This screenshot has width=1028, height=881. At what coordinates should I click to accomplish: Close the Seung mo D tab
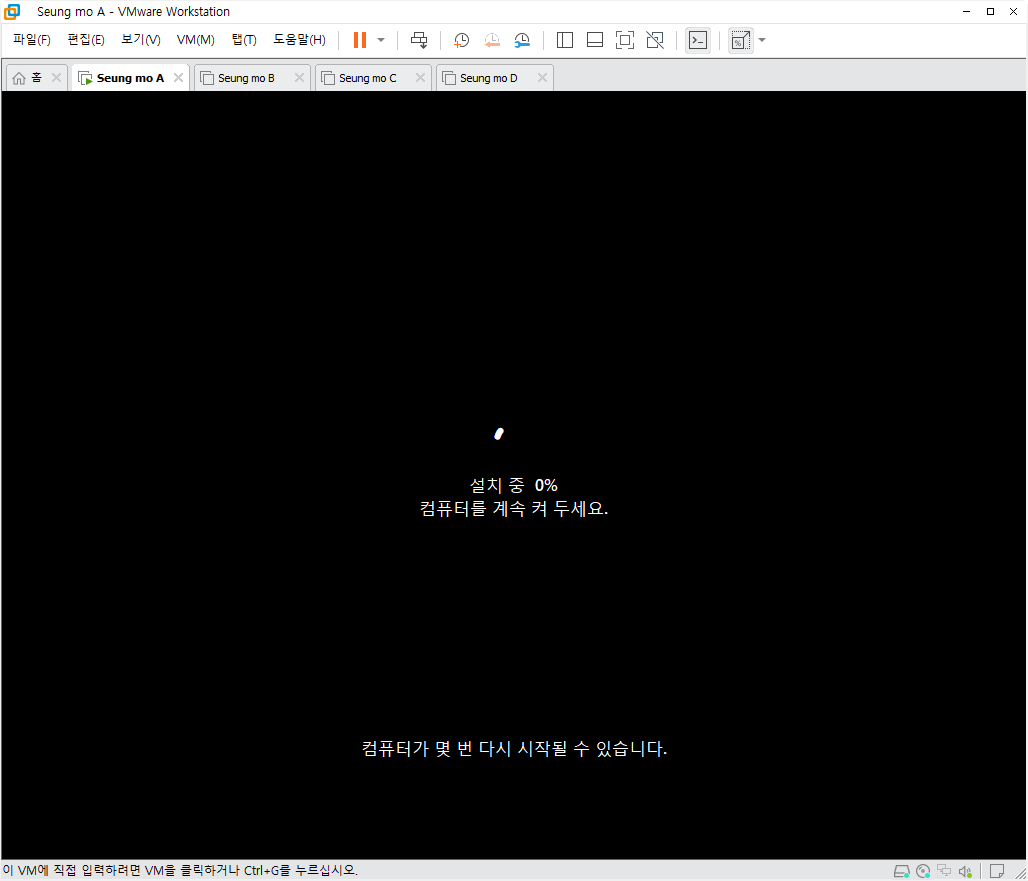coord(542,78)
